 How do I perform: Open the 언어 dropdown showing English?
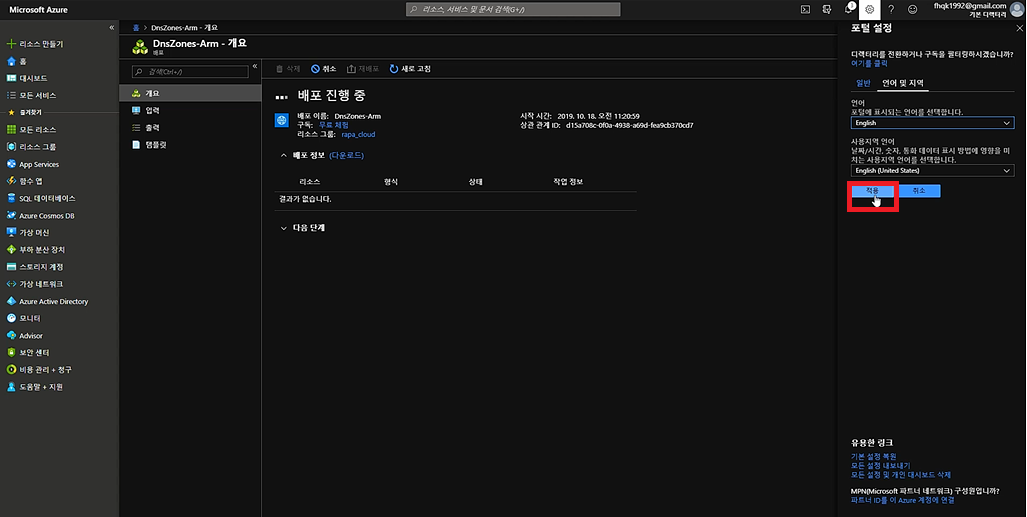click(932, 123)
